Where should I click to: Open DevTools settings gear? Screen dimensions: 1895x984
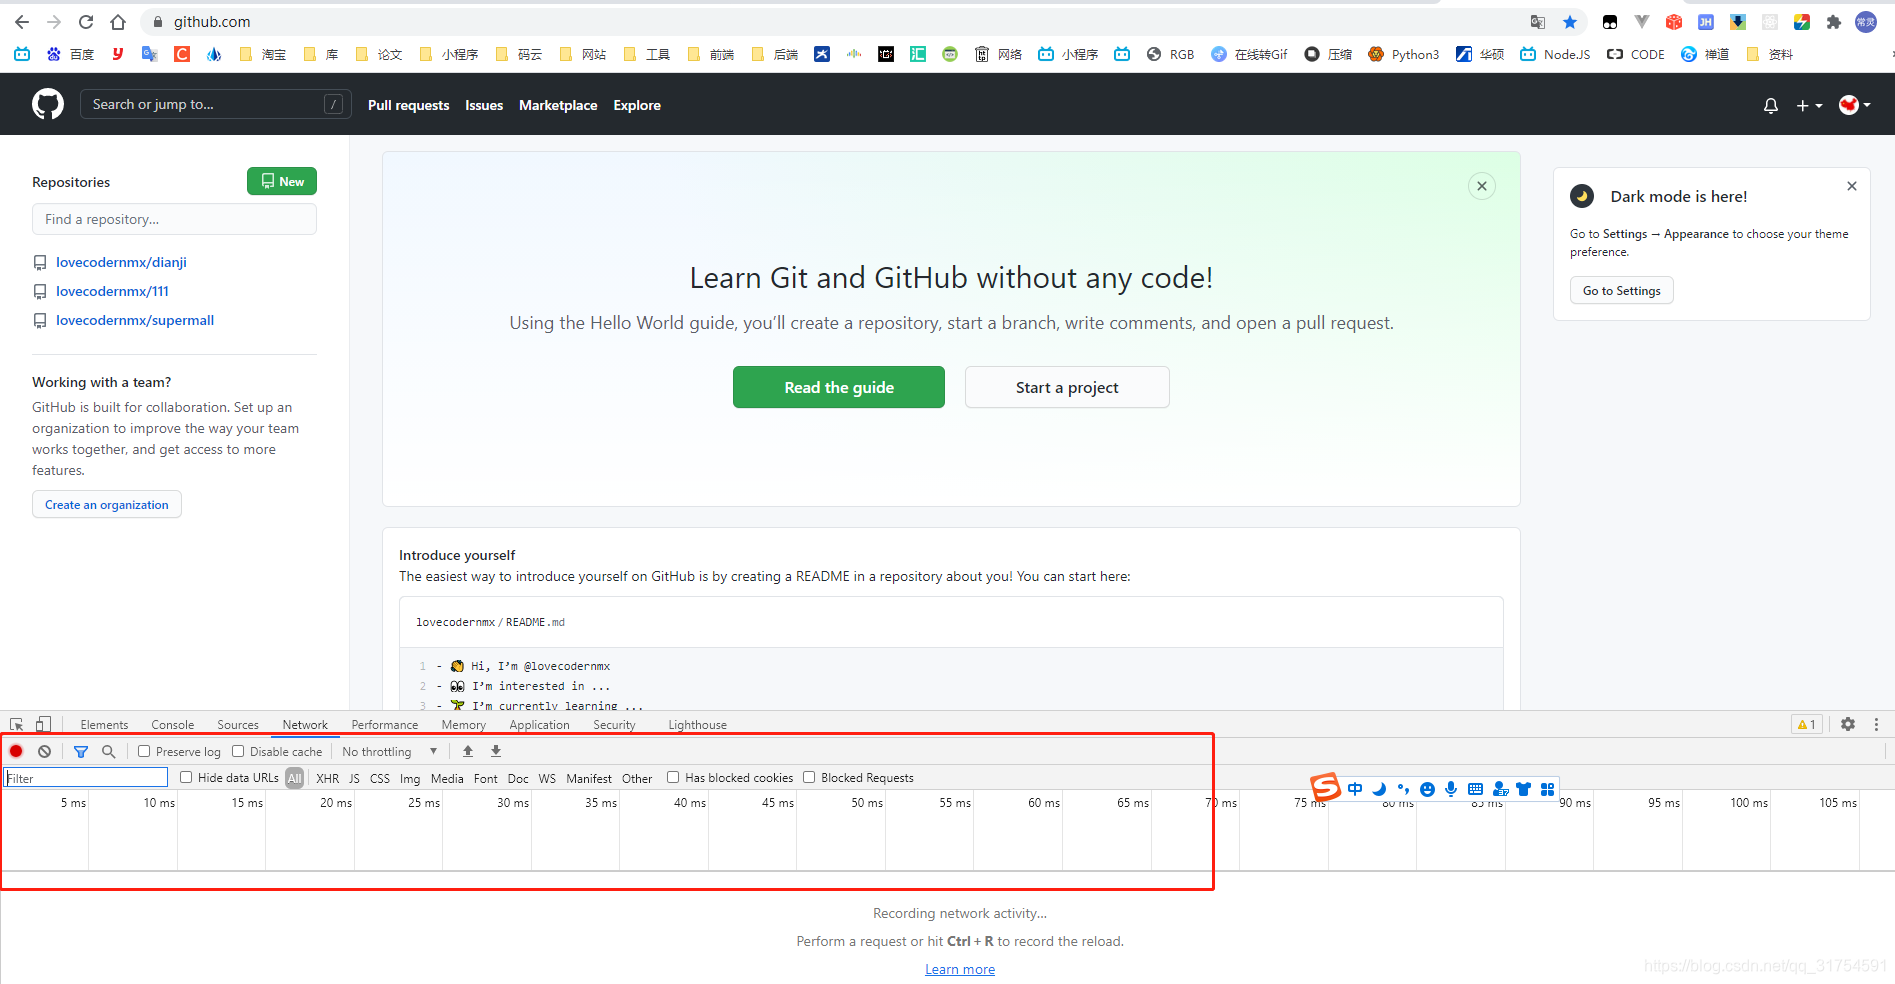pyautogui.click(x=1848, y=724)
